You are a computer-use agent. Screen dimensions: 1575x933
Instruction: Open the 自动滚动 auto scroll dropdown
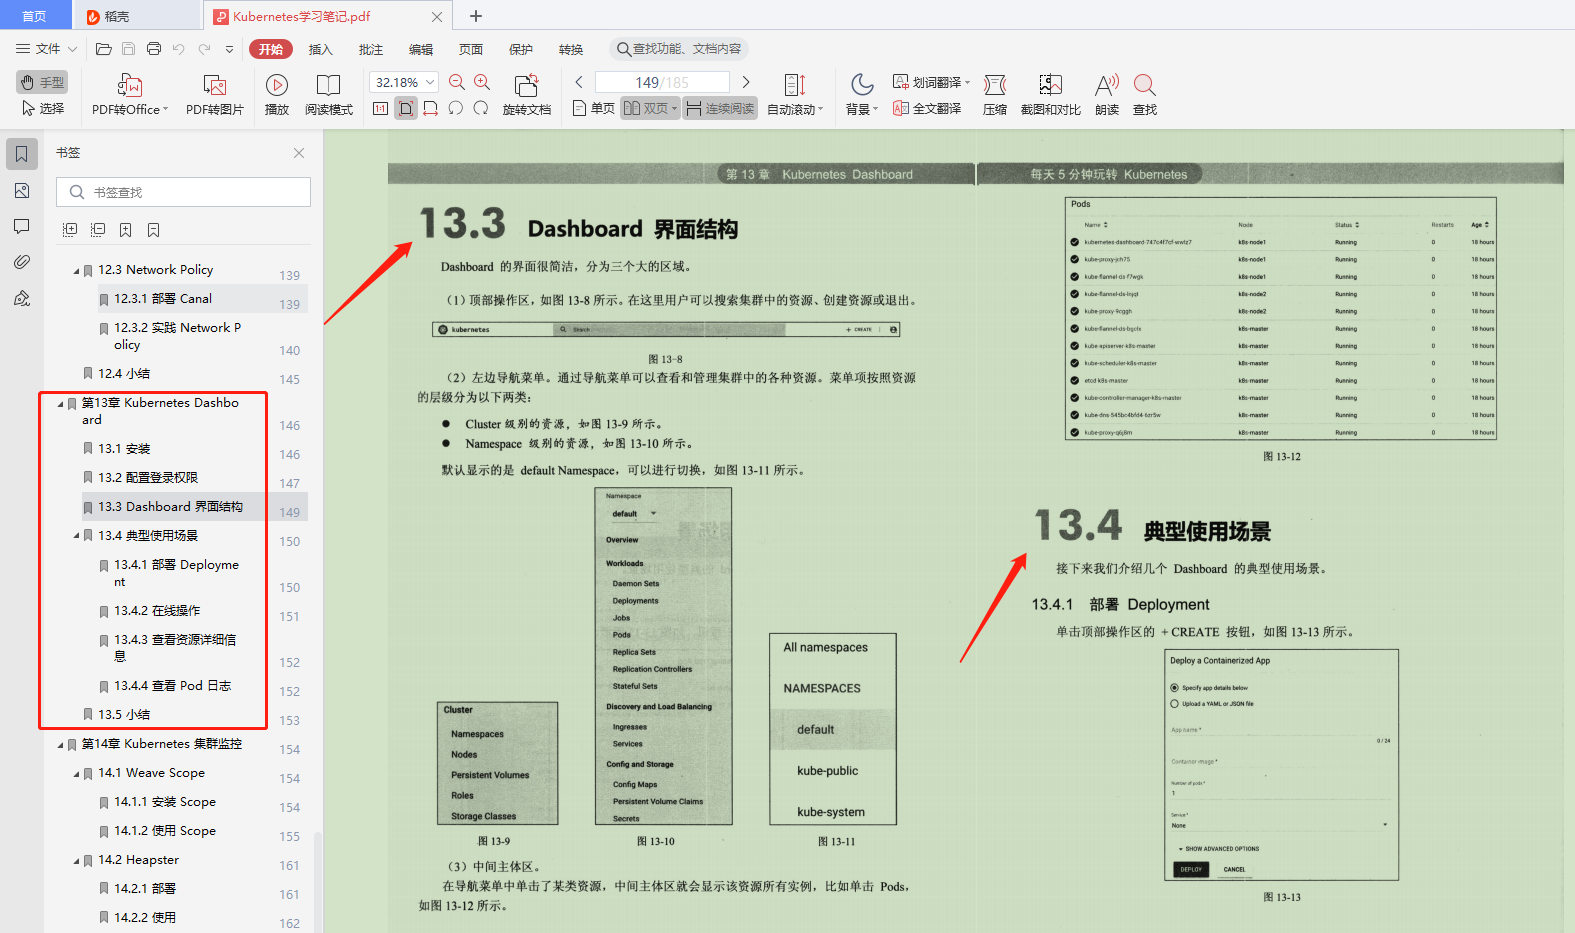(x=795, y=95)
